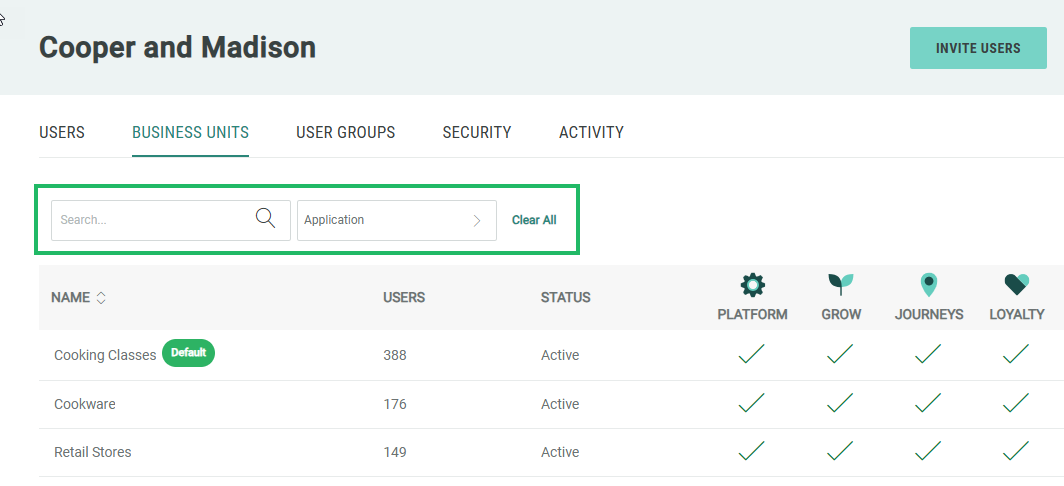Go to the Security tab
1064x486 pixels.
click(477, 132)
